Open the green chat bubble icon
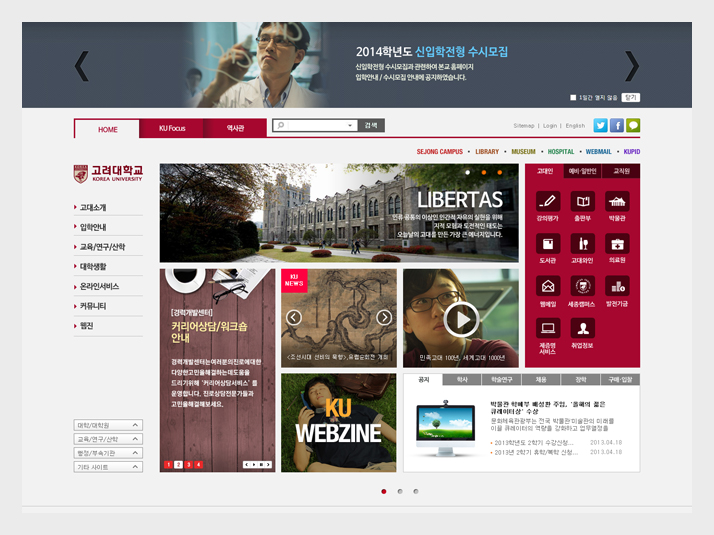This screenshot has width=714, height=535. click(x=633, y=125)
